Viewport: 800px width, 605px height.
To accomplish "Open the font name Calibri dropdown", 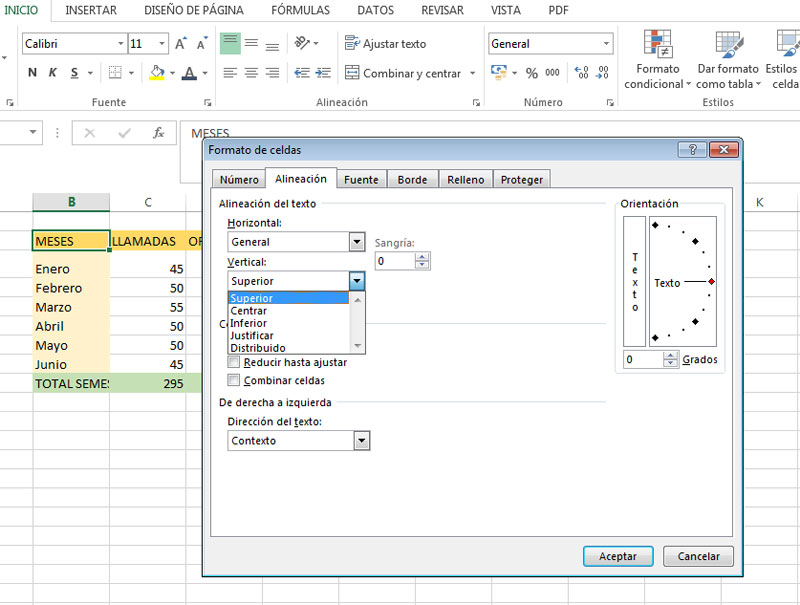I will tap(120, 44).
